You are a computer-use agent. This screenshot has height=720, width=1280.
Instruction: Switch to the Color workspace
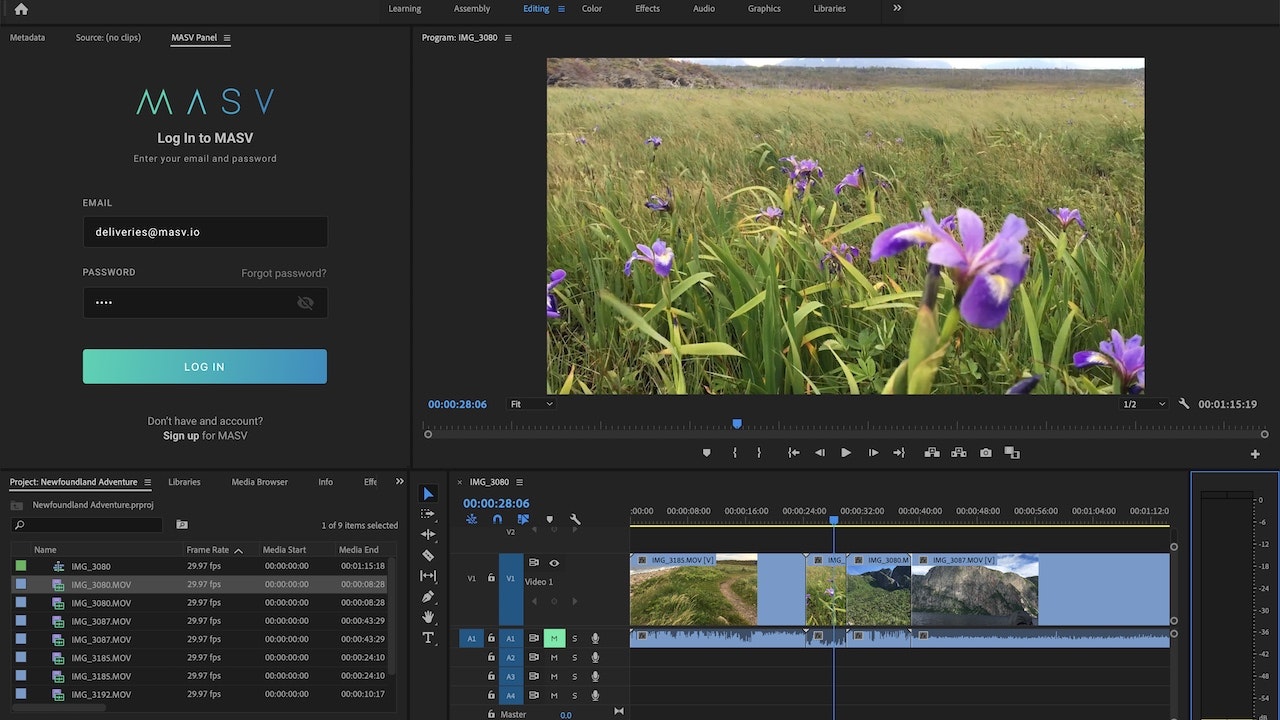coord(592,9)
